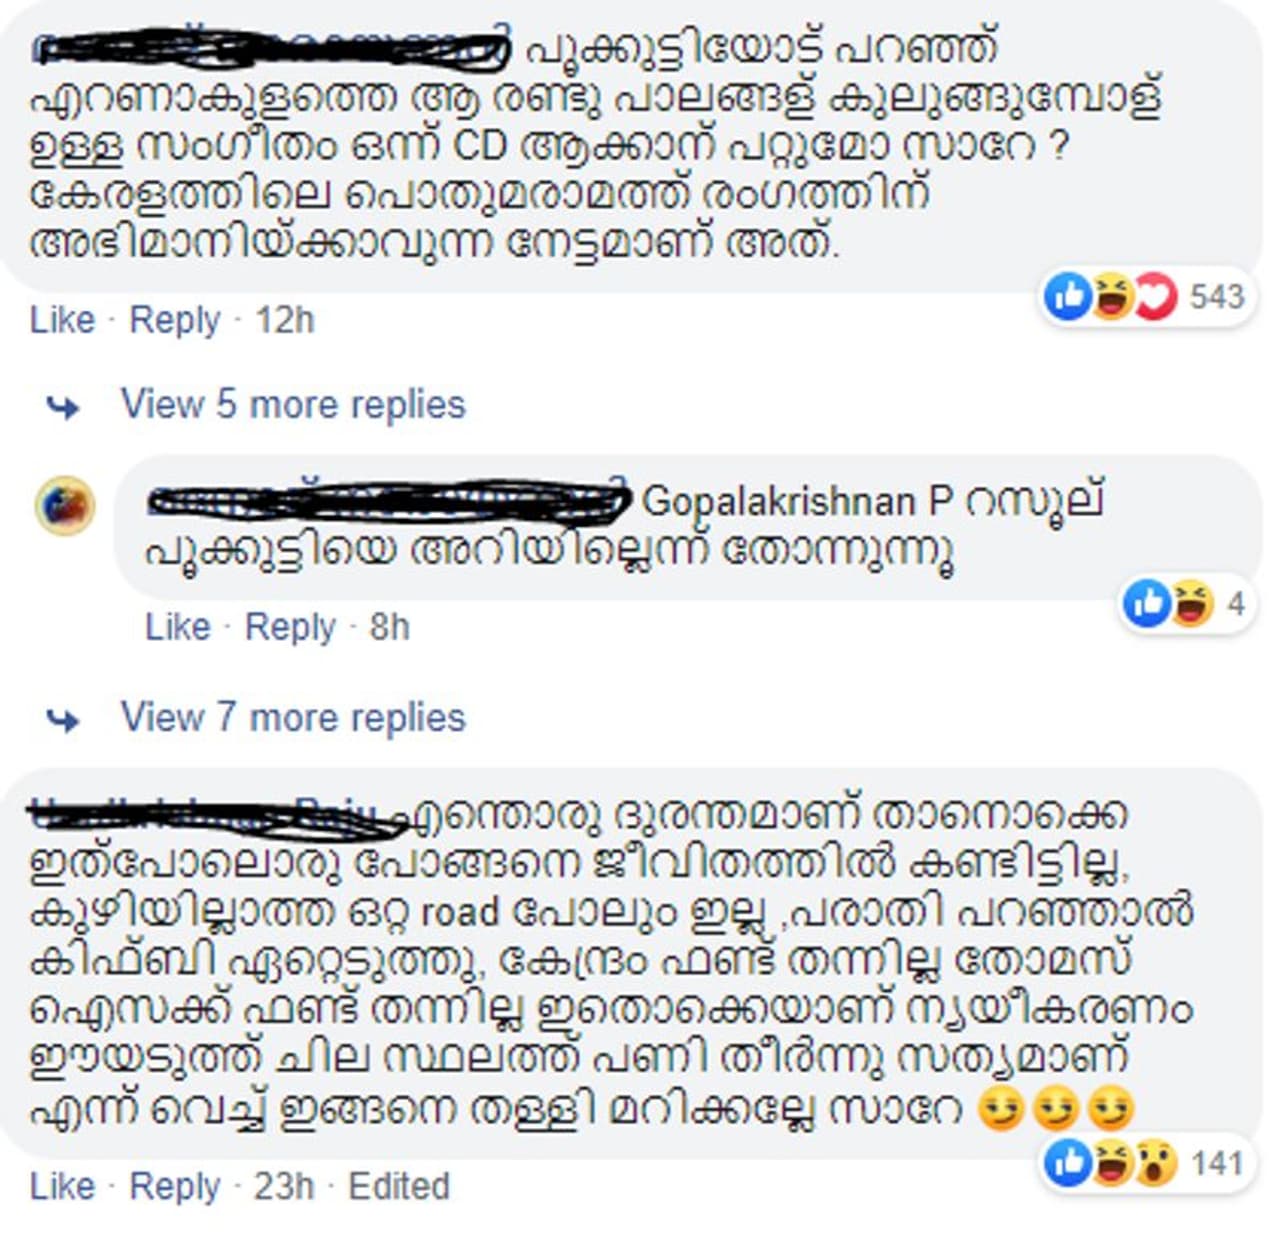This screenshot has height=1253, width=1280.
Task: Click the like reaction icon beside 4
Action: click(x=1146, y=604)
